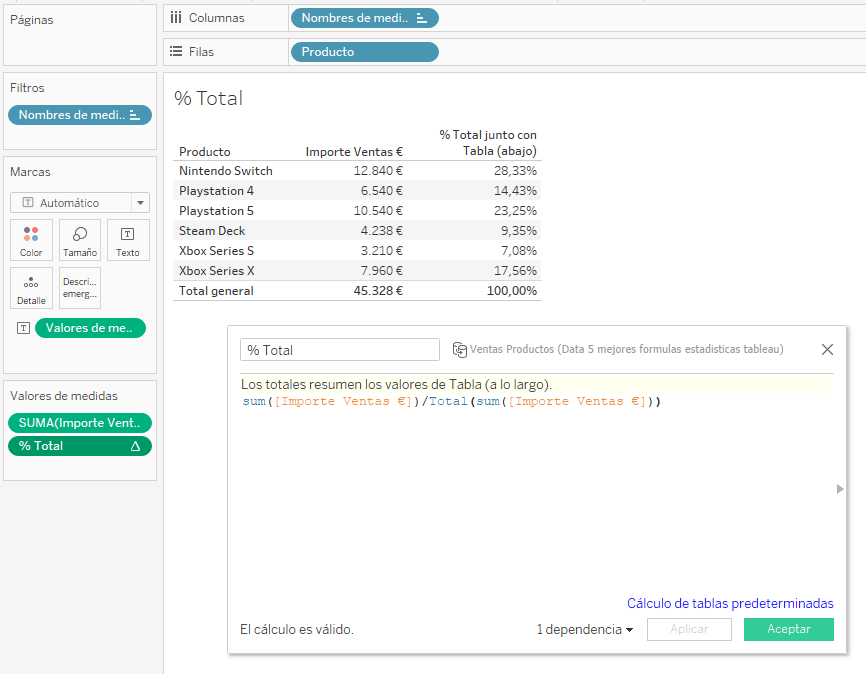The height and width of the screenshot is (674, 866).
Task: Click sort icon on Columnas Nombres de medidas pill
Action: click(x=421, y=18)
